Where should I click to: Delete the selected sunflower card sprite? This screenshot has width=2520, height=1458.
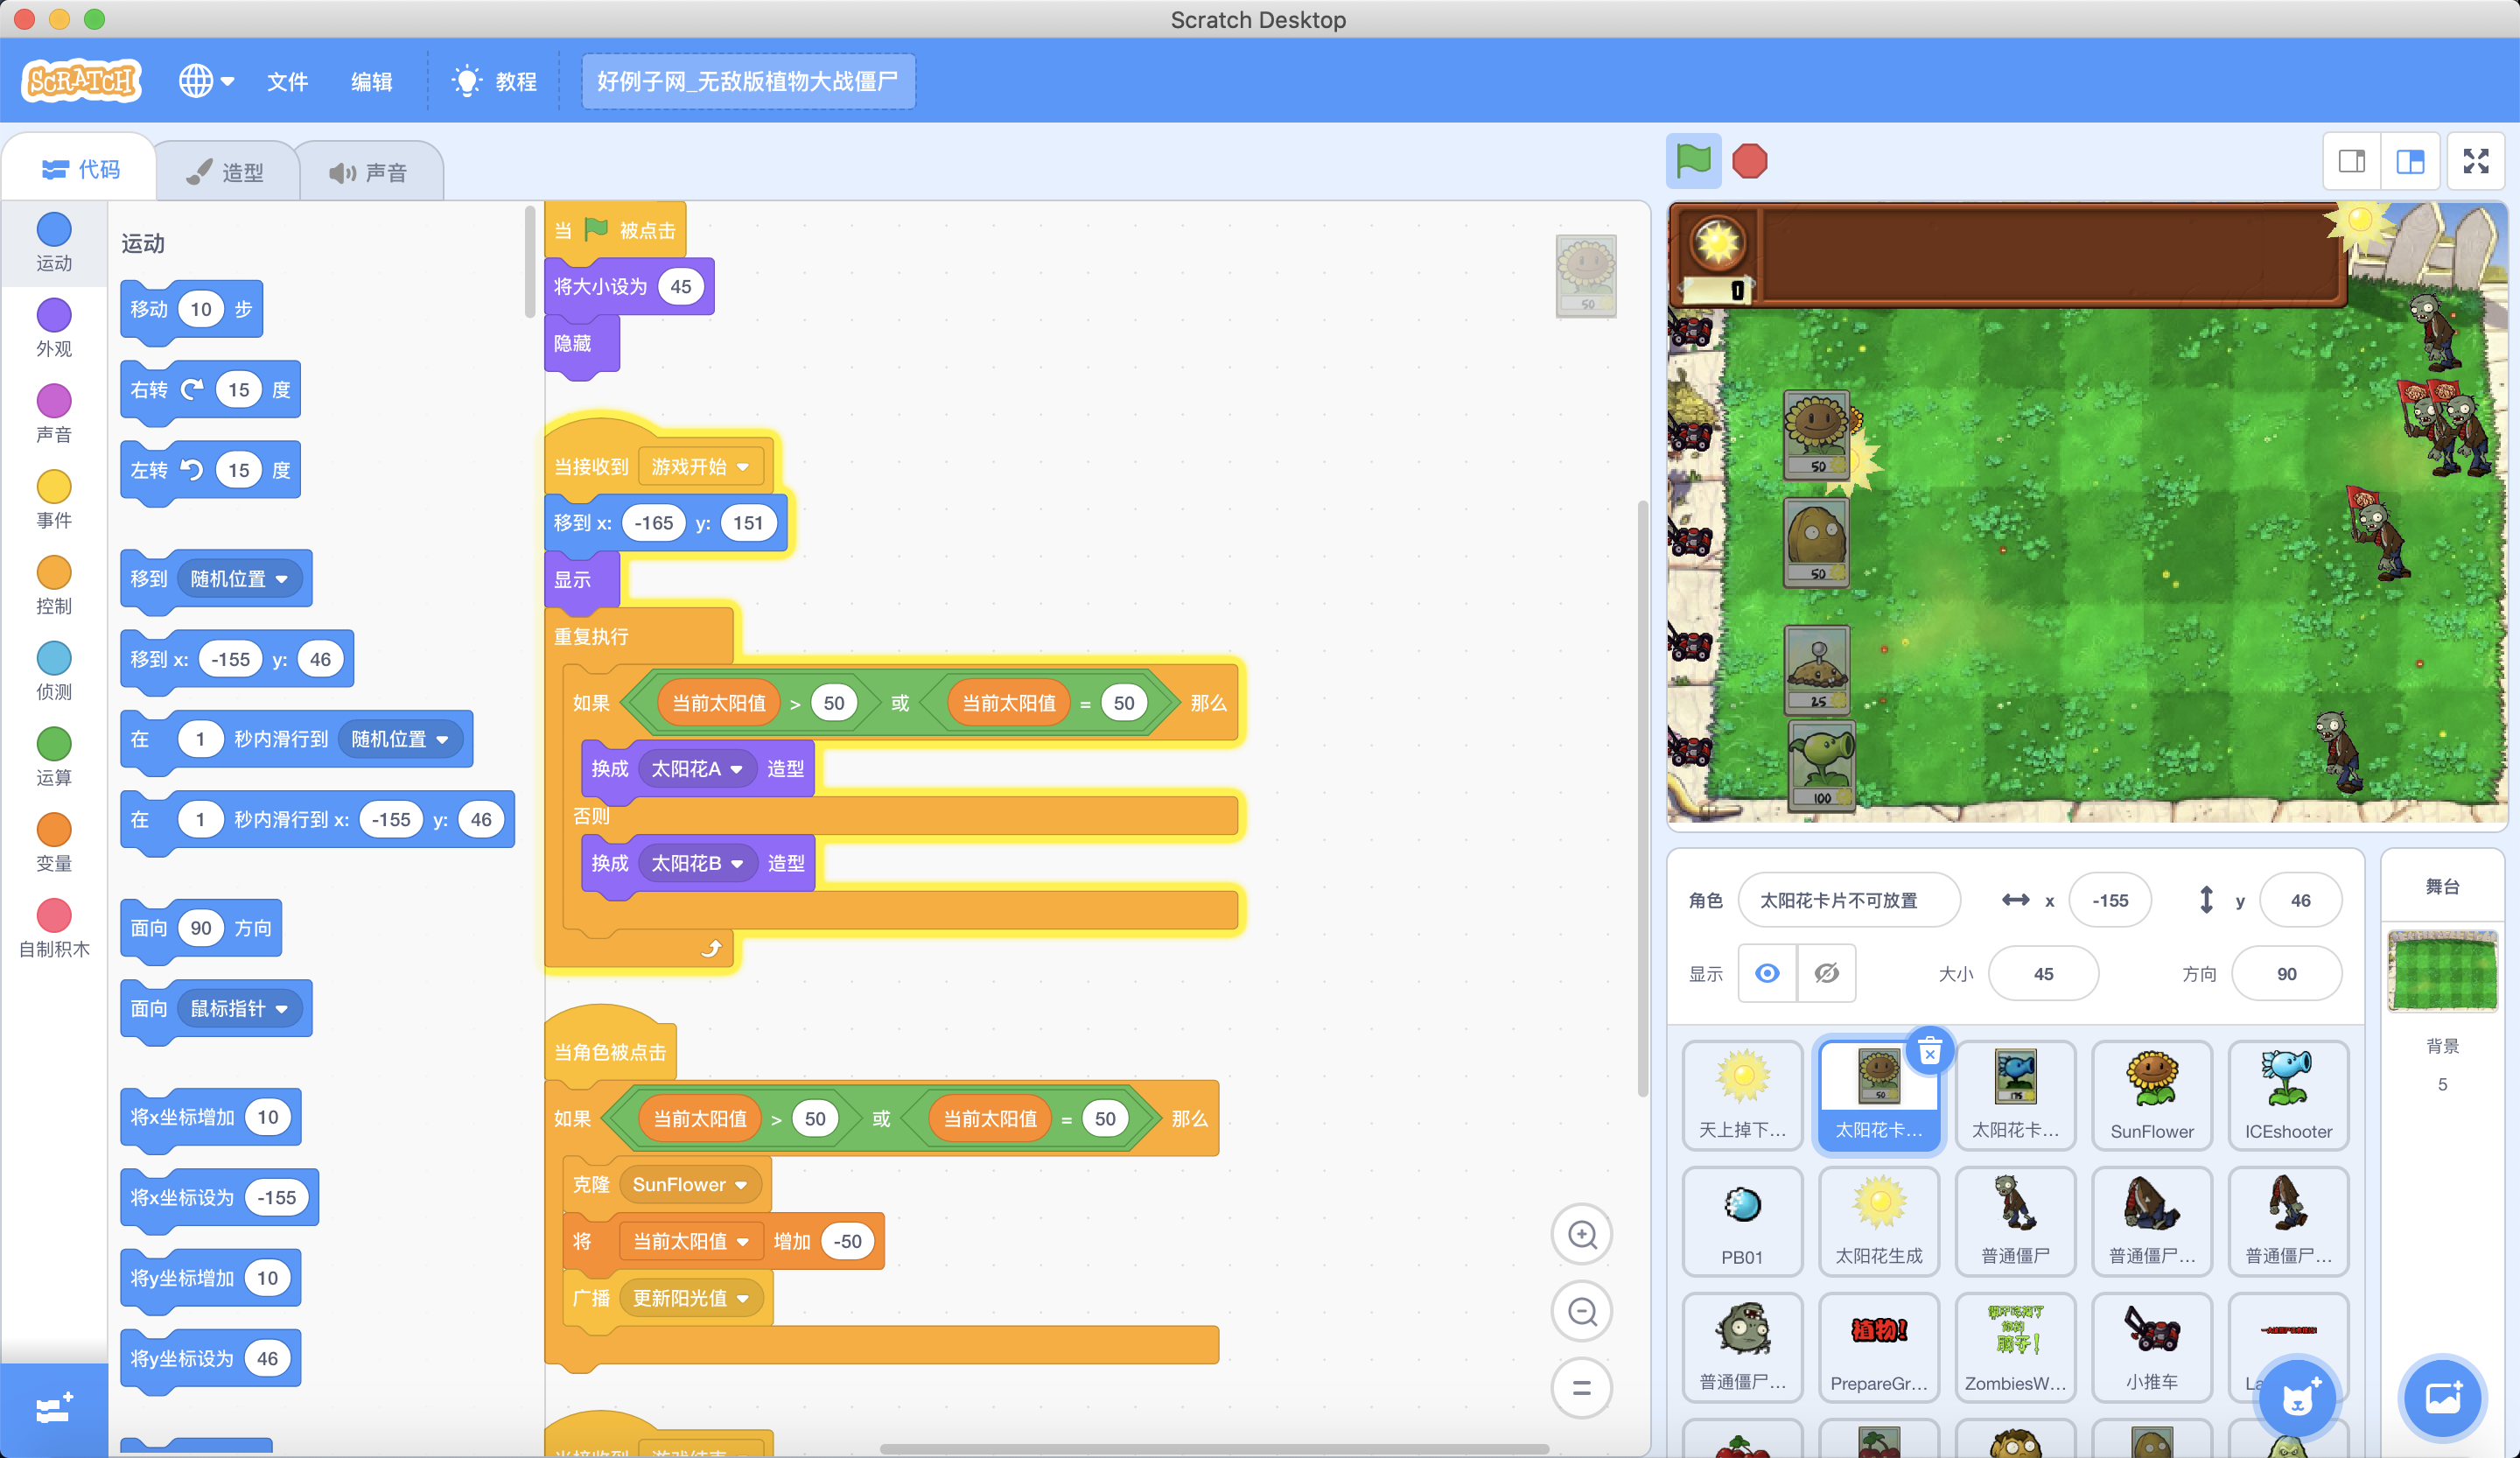pyautogui.click(x=1929, y=1051)
